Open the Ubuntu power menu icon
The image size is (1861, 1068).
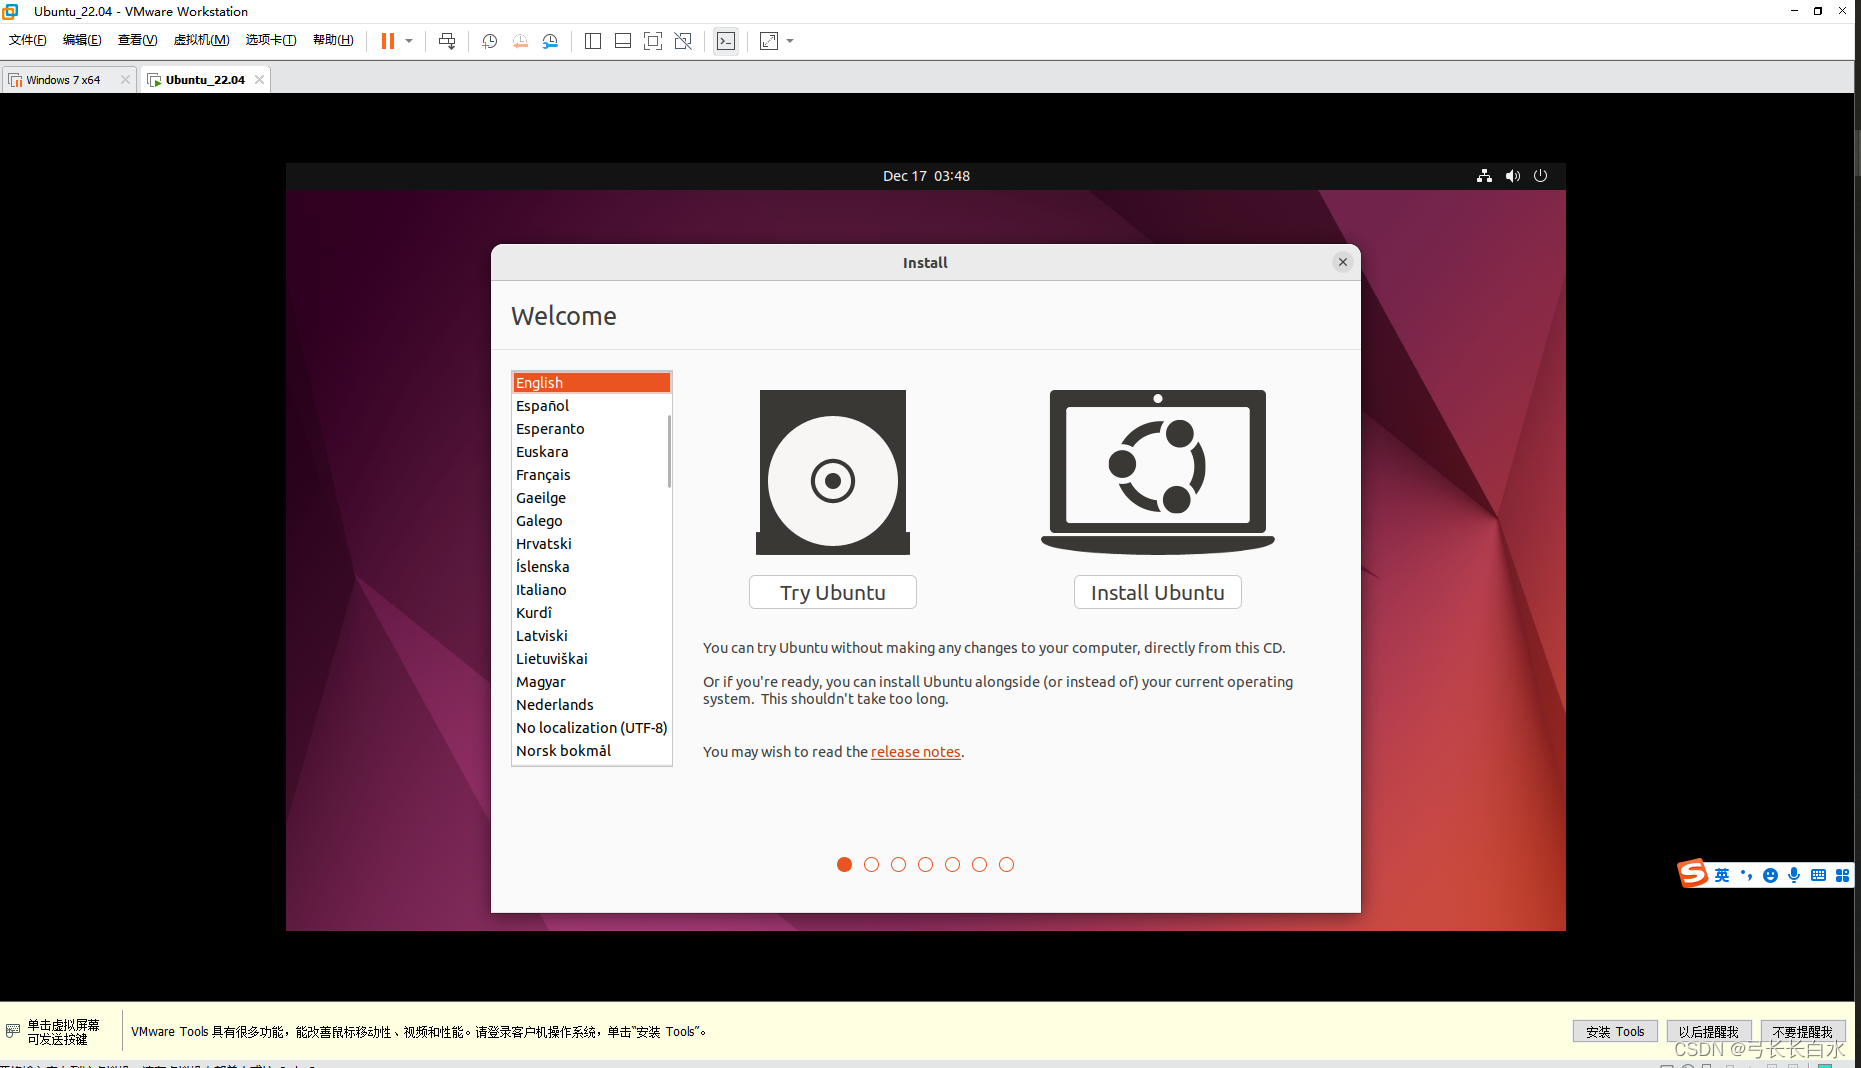[x=1541, y=176]
